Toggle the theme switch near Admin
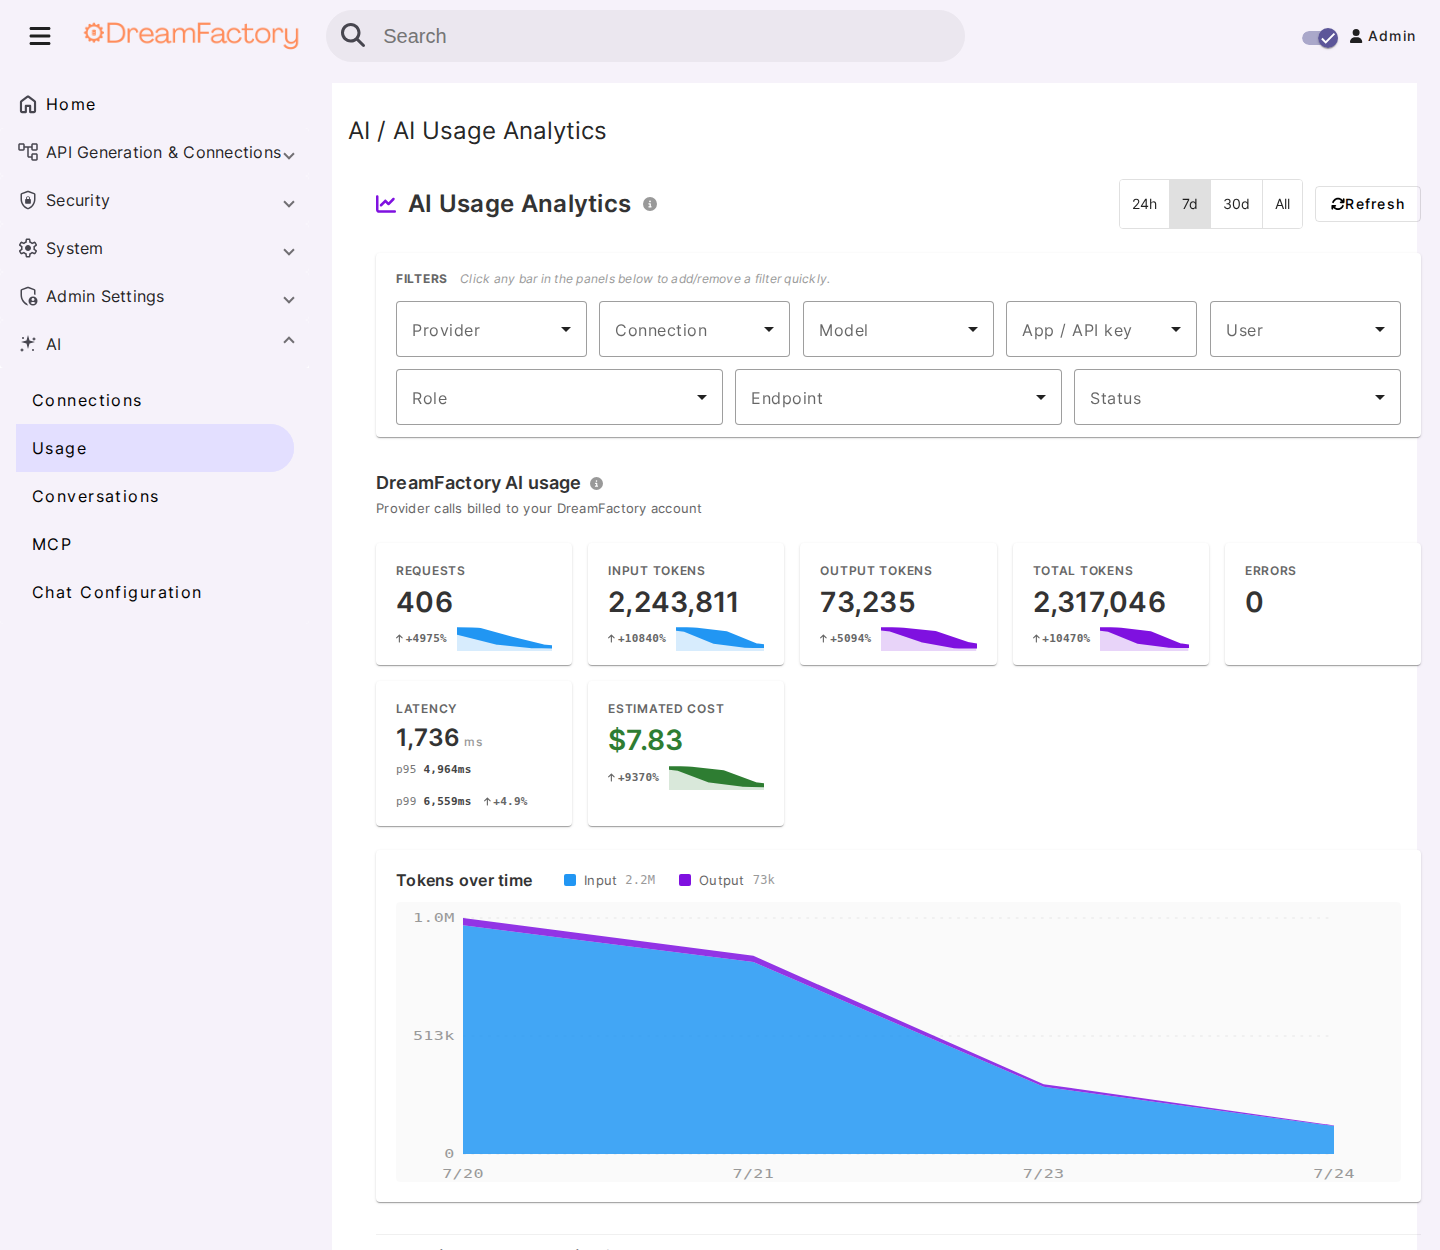 tap(1320, 37)
